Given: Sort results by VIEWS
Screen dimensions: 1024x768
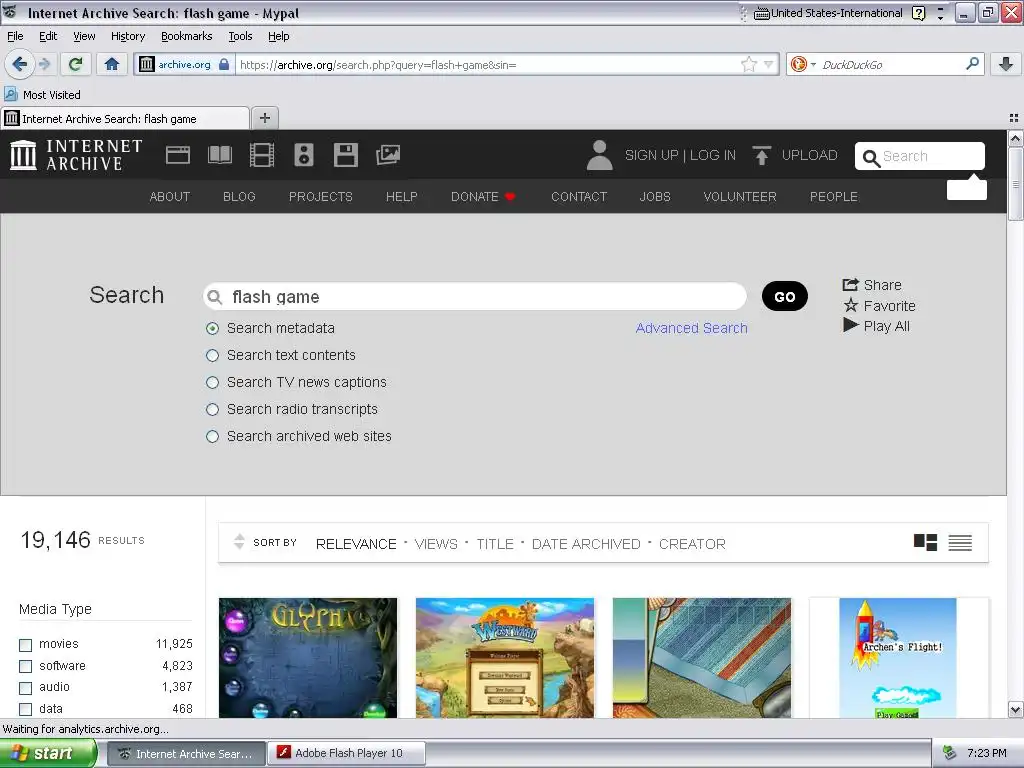Looking at the screenshot, I should pos(436,544).
